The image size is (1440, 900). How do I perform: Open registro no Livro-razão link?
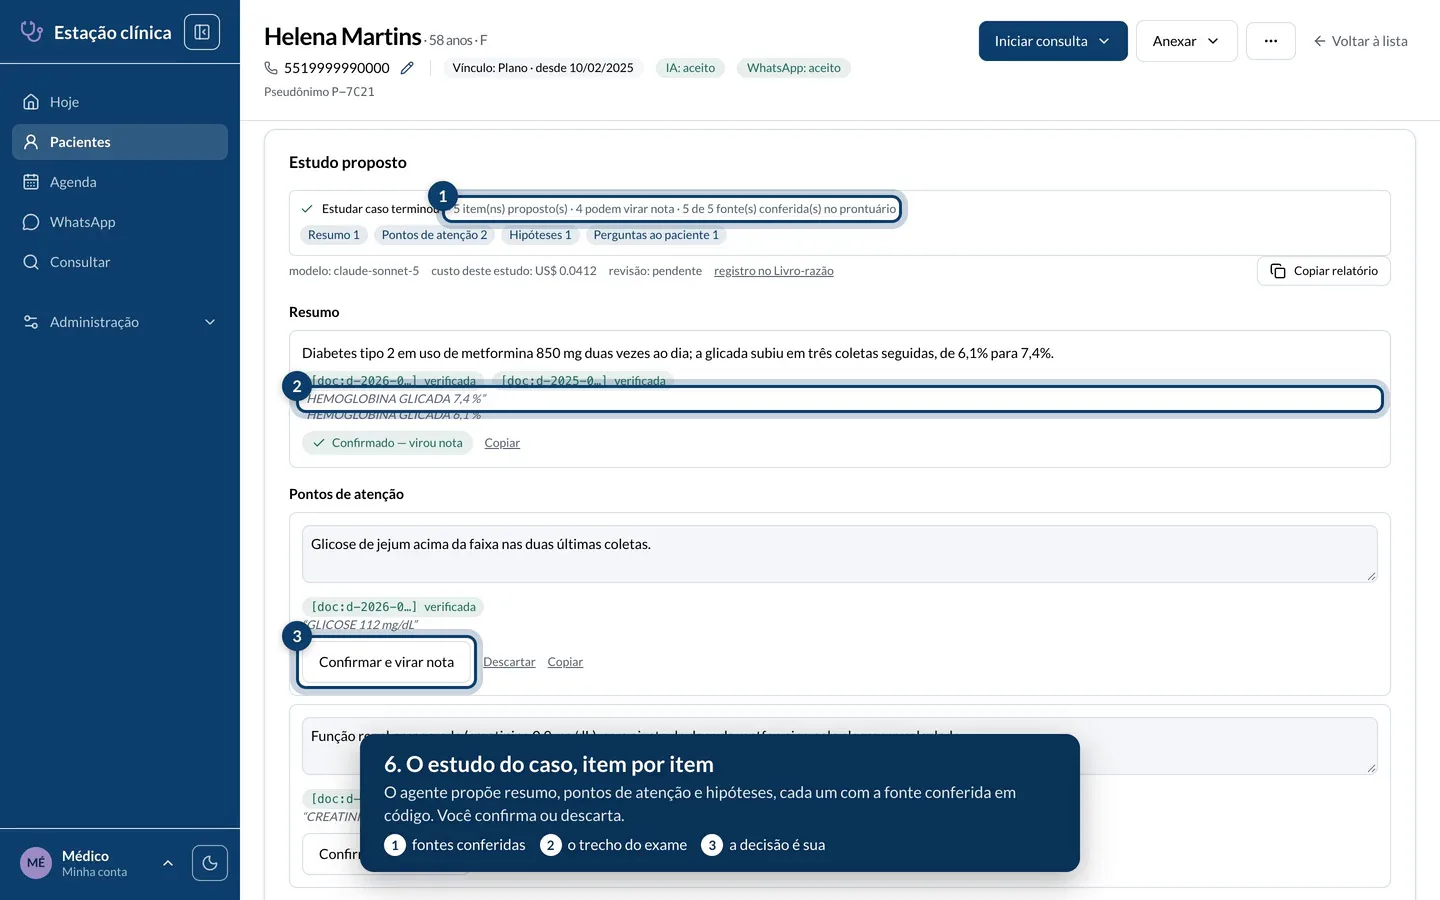pos(774,271)
